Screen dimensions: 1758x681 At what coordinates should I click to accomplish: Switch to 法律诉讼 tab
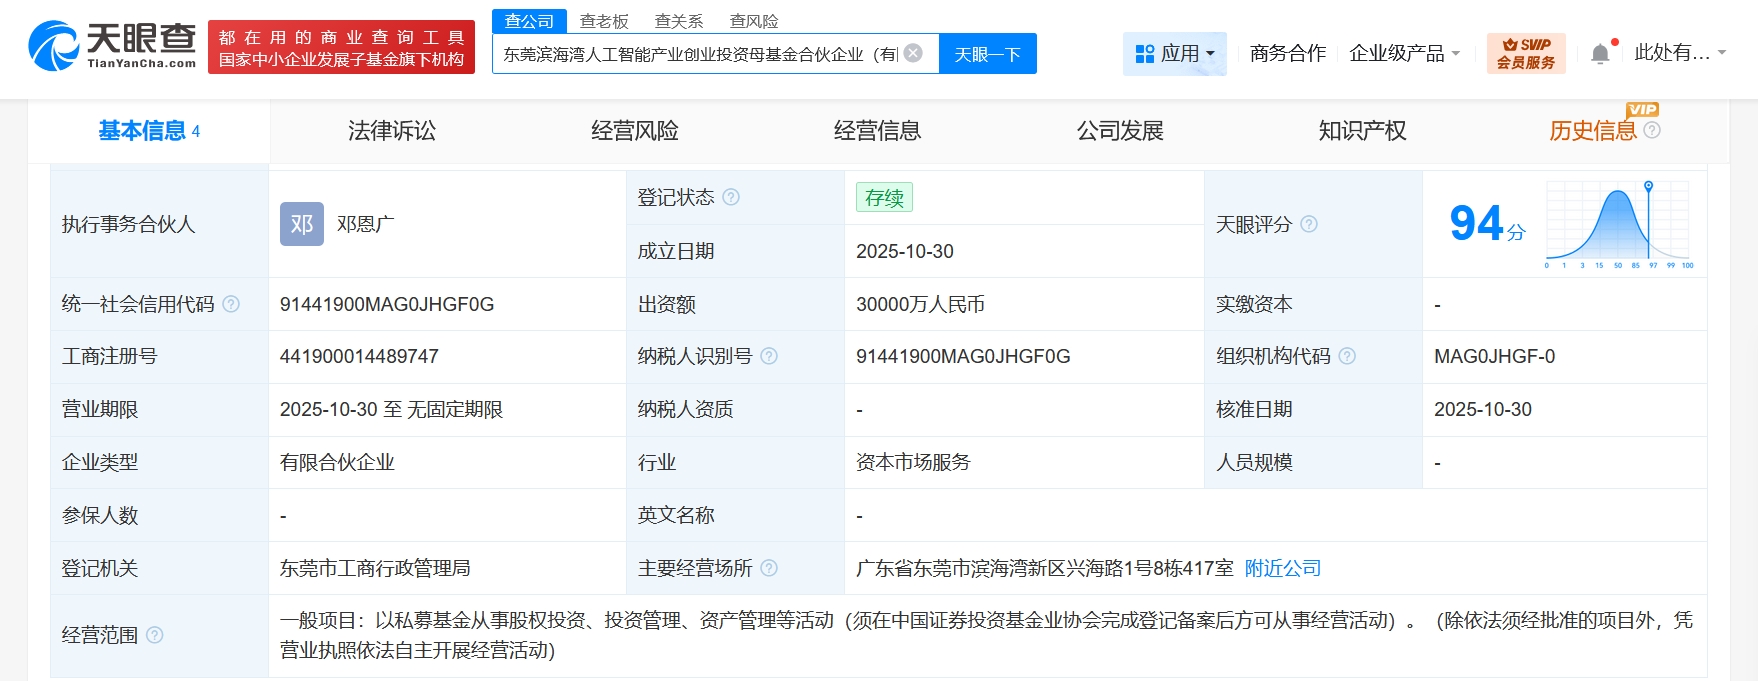[x=391, y=131]
